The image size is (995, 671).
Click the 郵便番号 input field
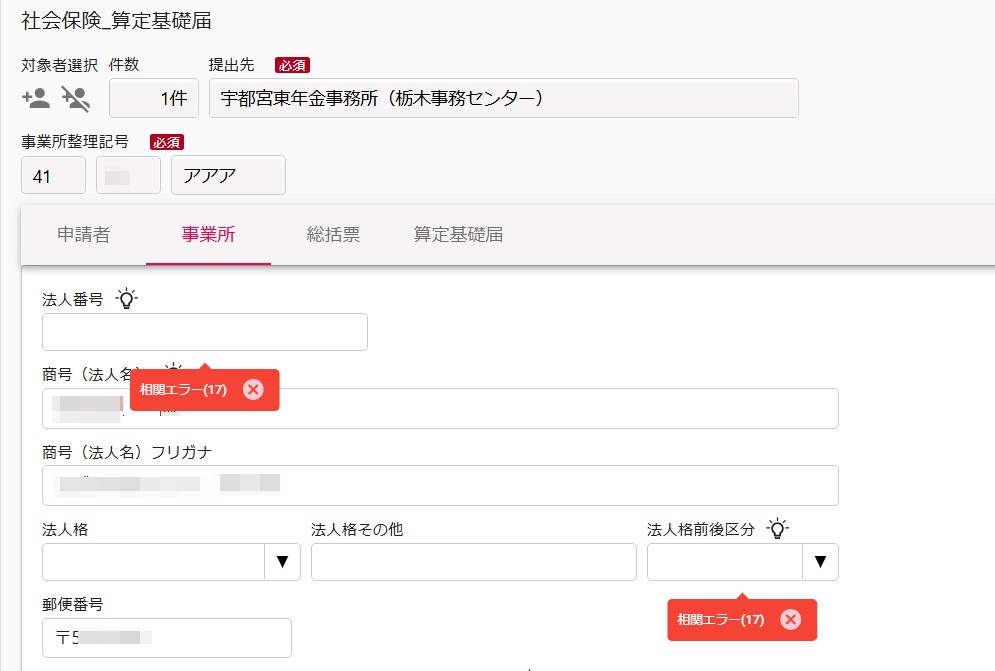pyautogui.click(x=167, y=638)
